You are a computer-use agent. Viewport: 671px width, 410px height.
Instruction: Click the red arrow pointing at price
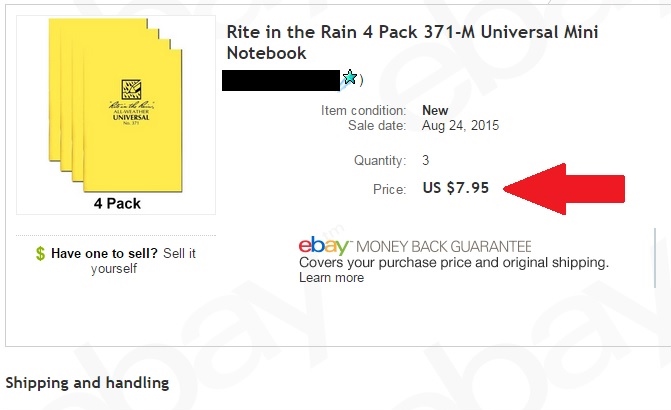click(565, 188)
